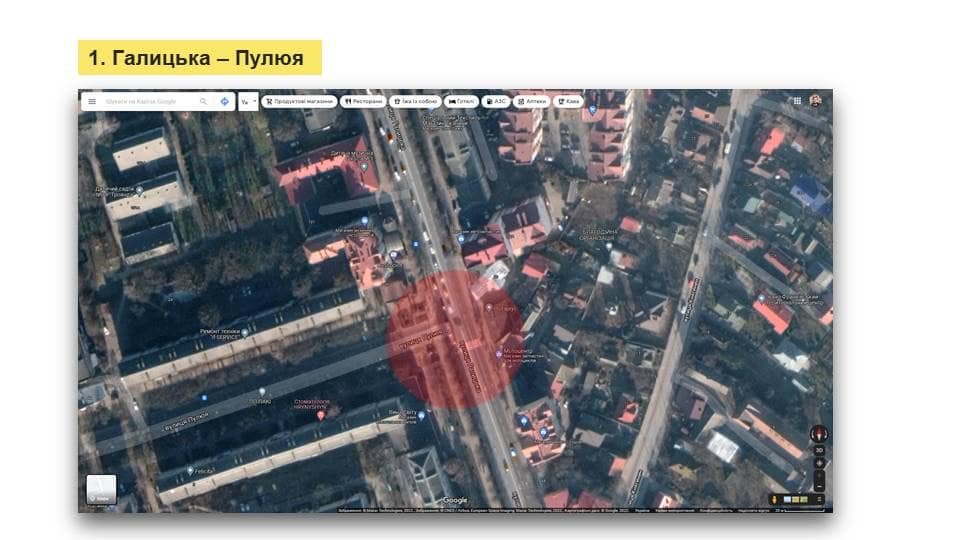Switch map type via the layers thumbnail
The width and height of the screenshot is (960, 540).
click(x=101, y=490)
